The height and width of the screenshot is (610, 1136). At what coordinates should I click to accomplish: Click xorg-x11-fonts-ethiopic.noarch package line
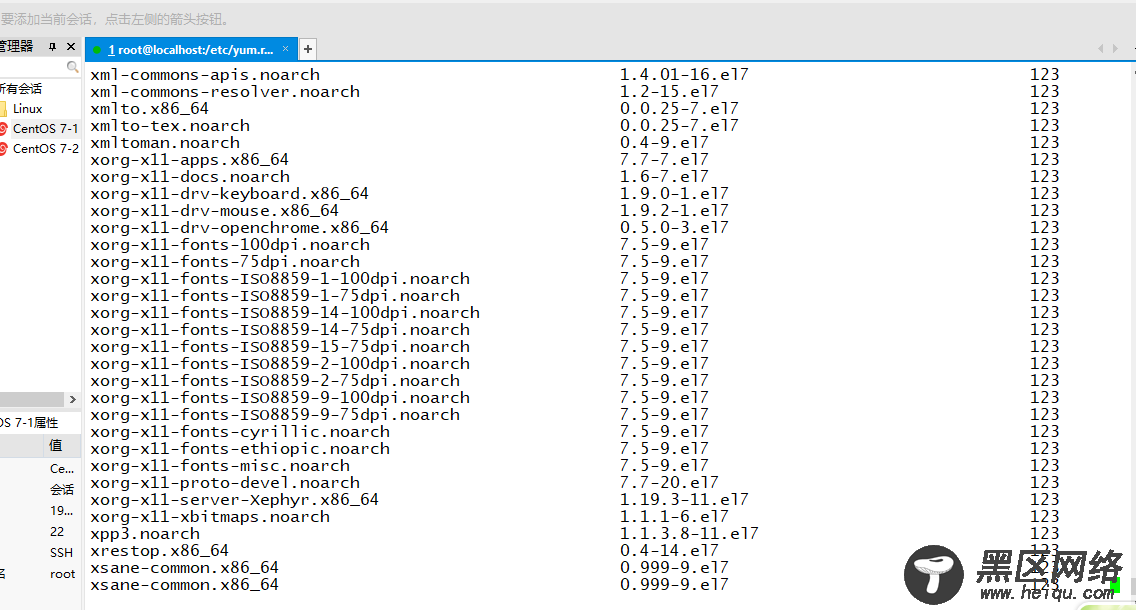click(x=241, y=449)
